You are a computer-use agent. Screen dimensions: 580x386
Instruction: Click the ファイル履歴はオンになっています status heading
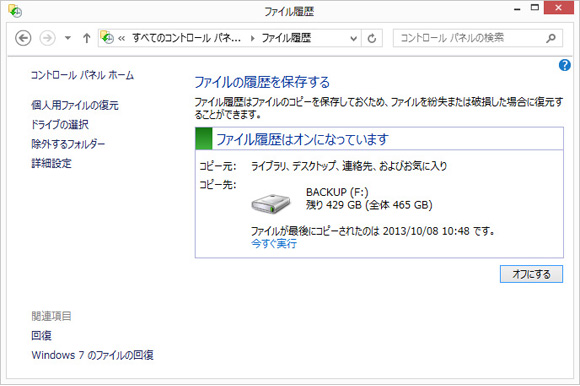302,139
